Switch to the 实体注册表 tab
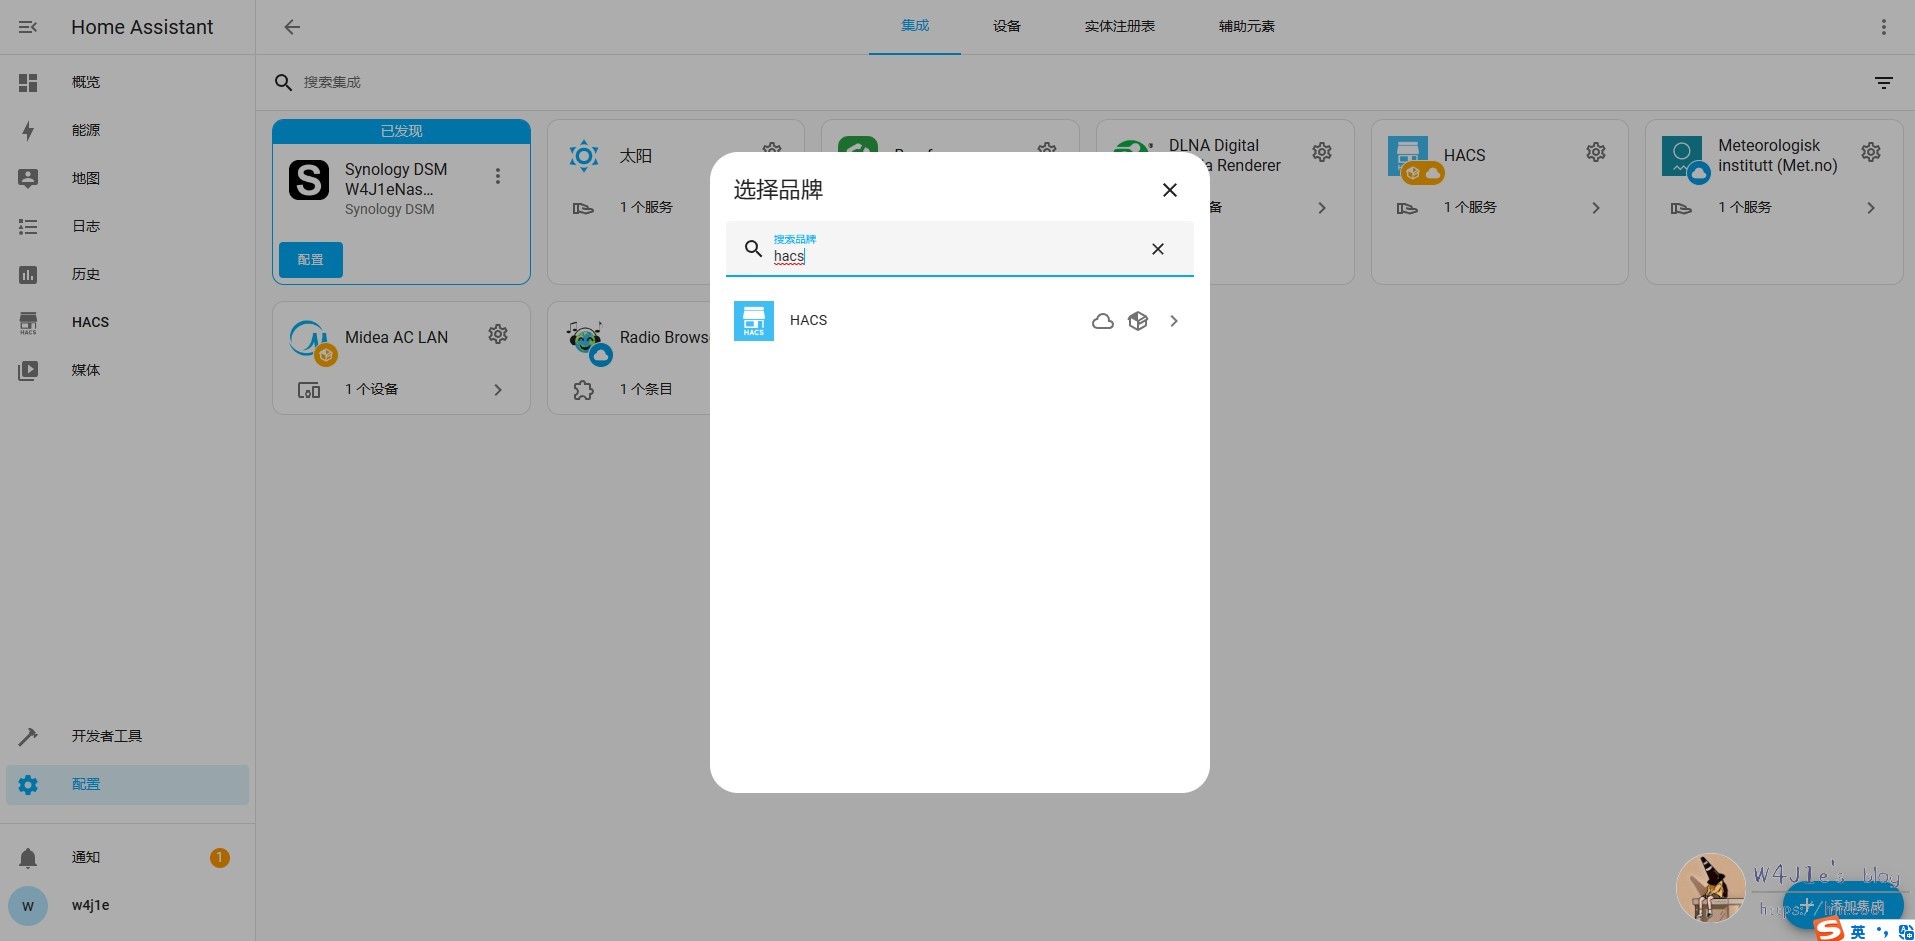The image size is (1915, 941). coord(1119,27)
